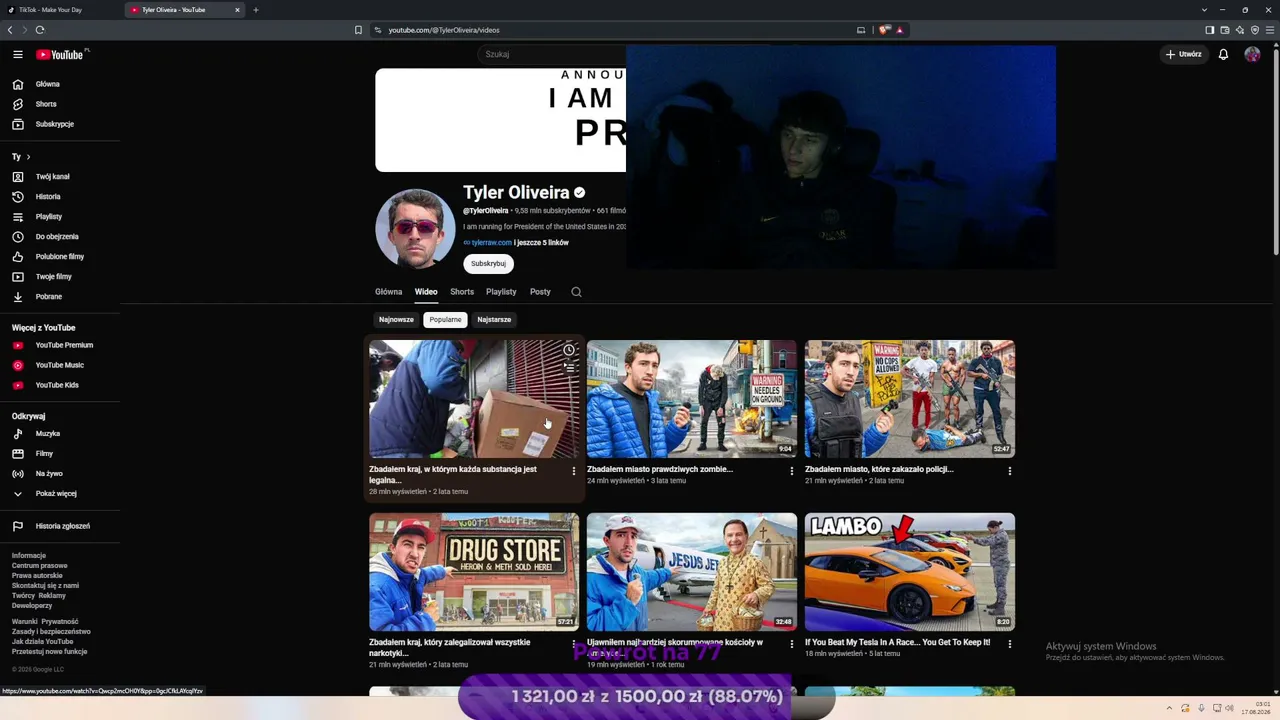Open the Brave VPN shield icon
This screenshot has height=720, width=1280.
pos(1255,30)
